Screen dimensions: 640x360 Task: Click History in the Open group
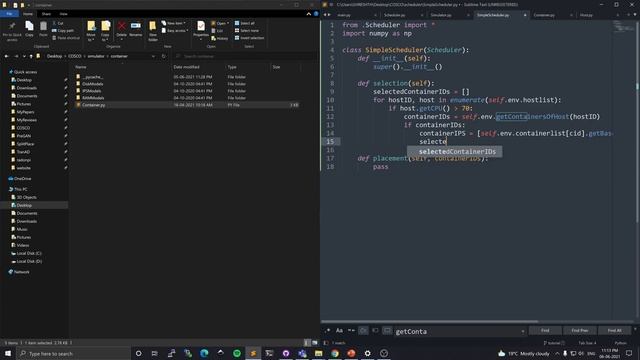[220, 38]
